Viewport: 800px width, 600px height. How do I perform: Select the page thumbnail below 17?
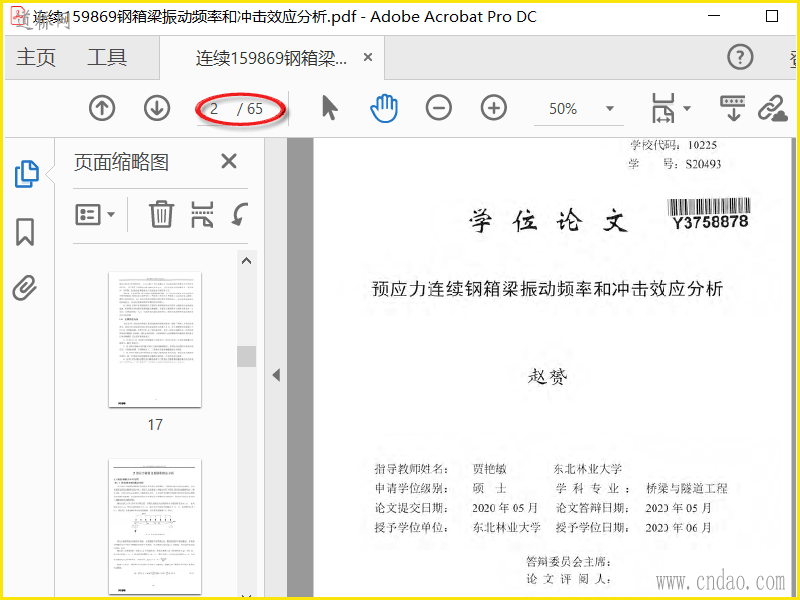click(x=155, y=527)
